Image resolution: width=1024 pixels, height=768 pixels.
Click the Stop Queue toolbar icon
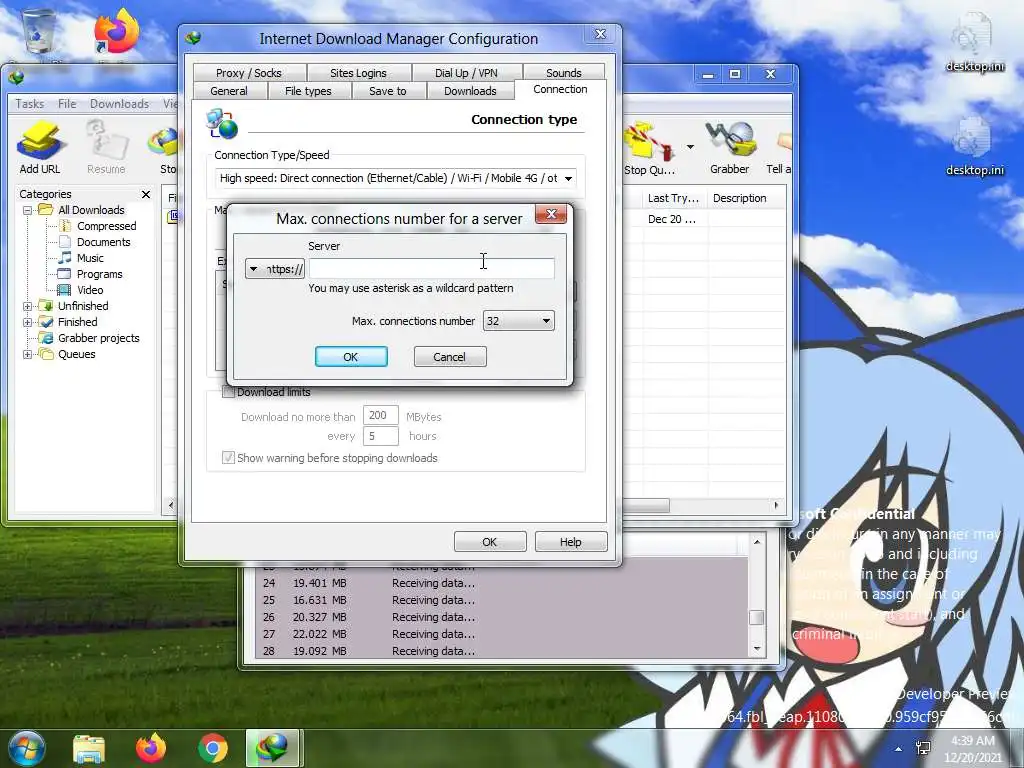(648, 148)
